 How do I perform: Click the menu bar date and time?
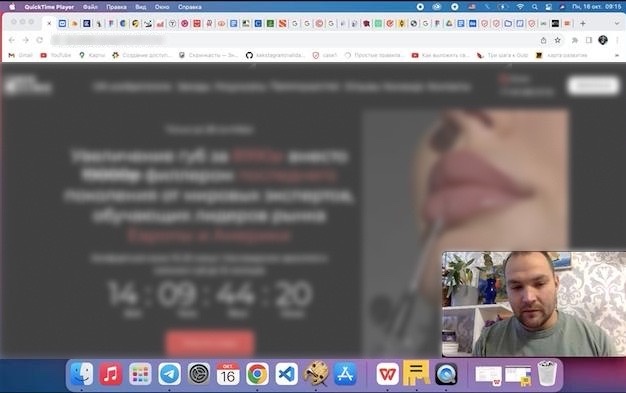click(596, 7)
